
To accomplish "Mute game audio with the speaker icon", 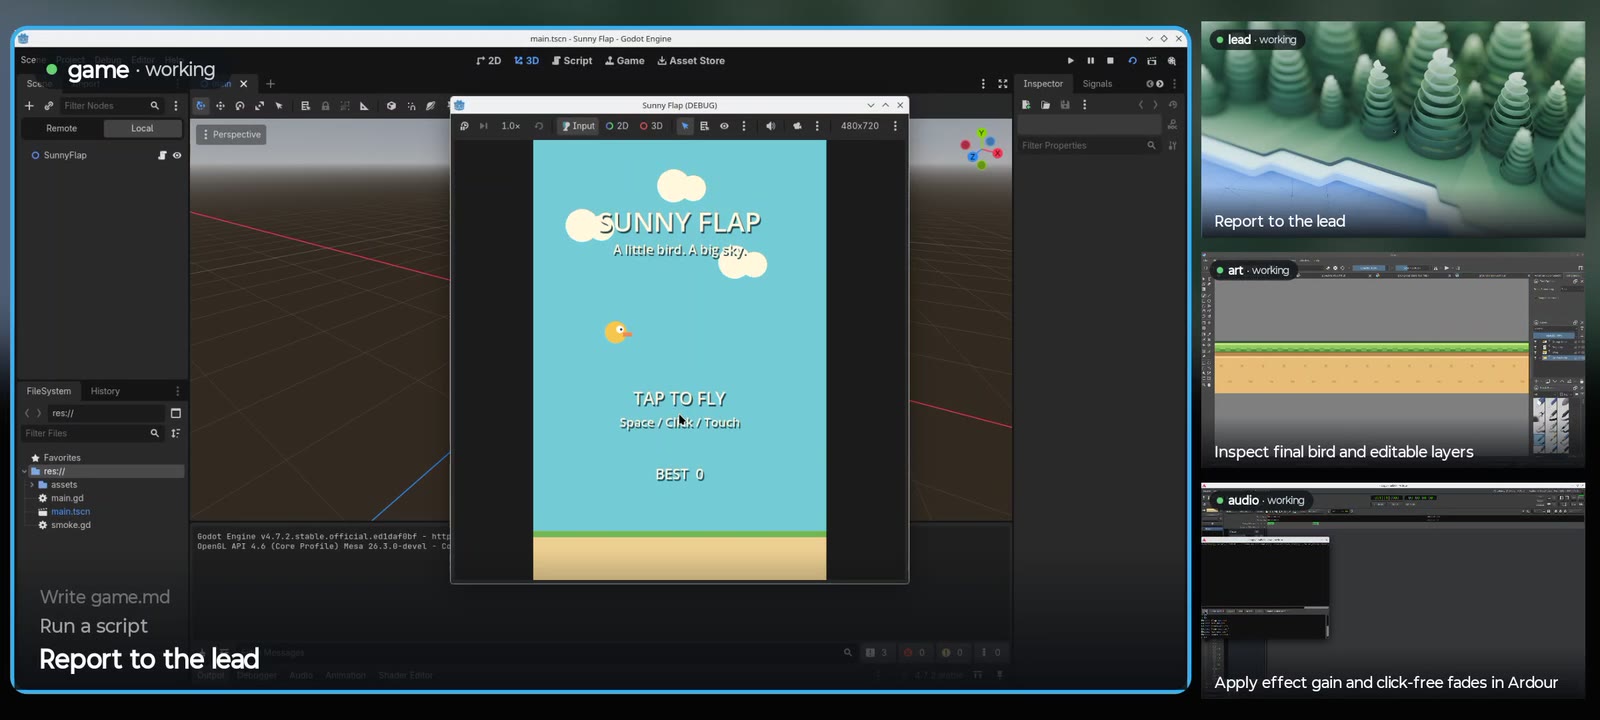I will [770, 126].
